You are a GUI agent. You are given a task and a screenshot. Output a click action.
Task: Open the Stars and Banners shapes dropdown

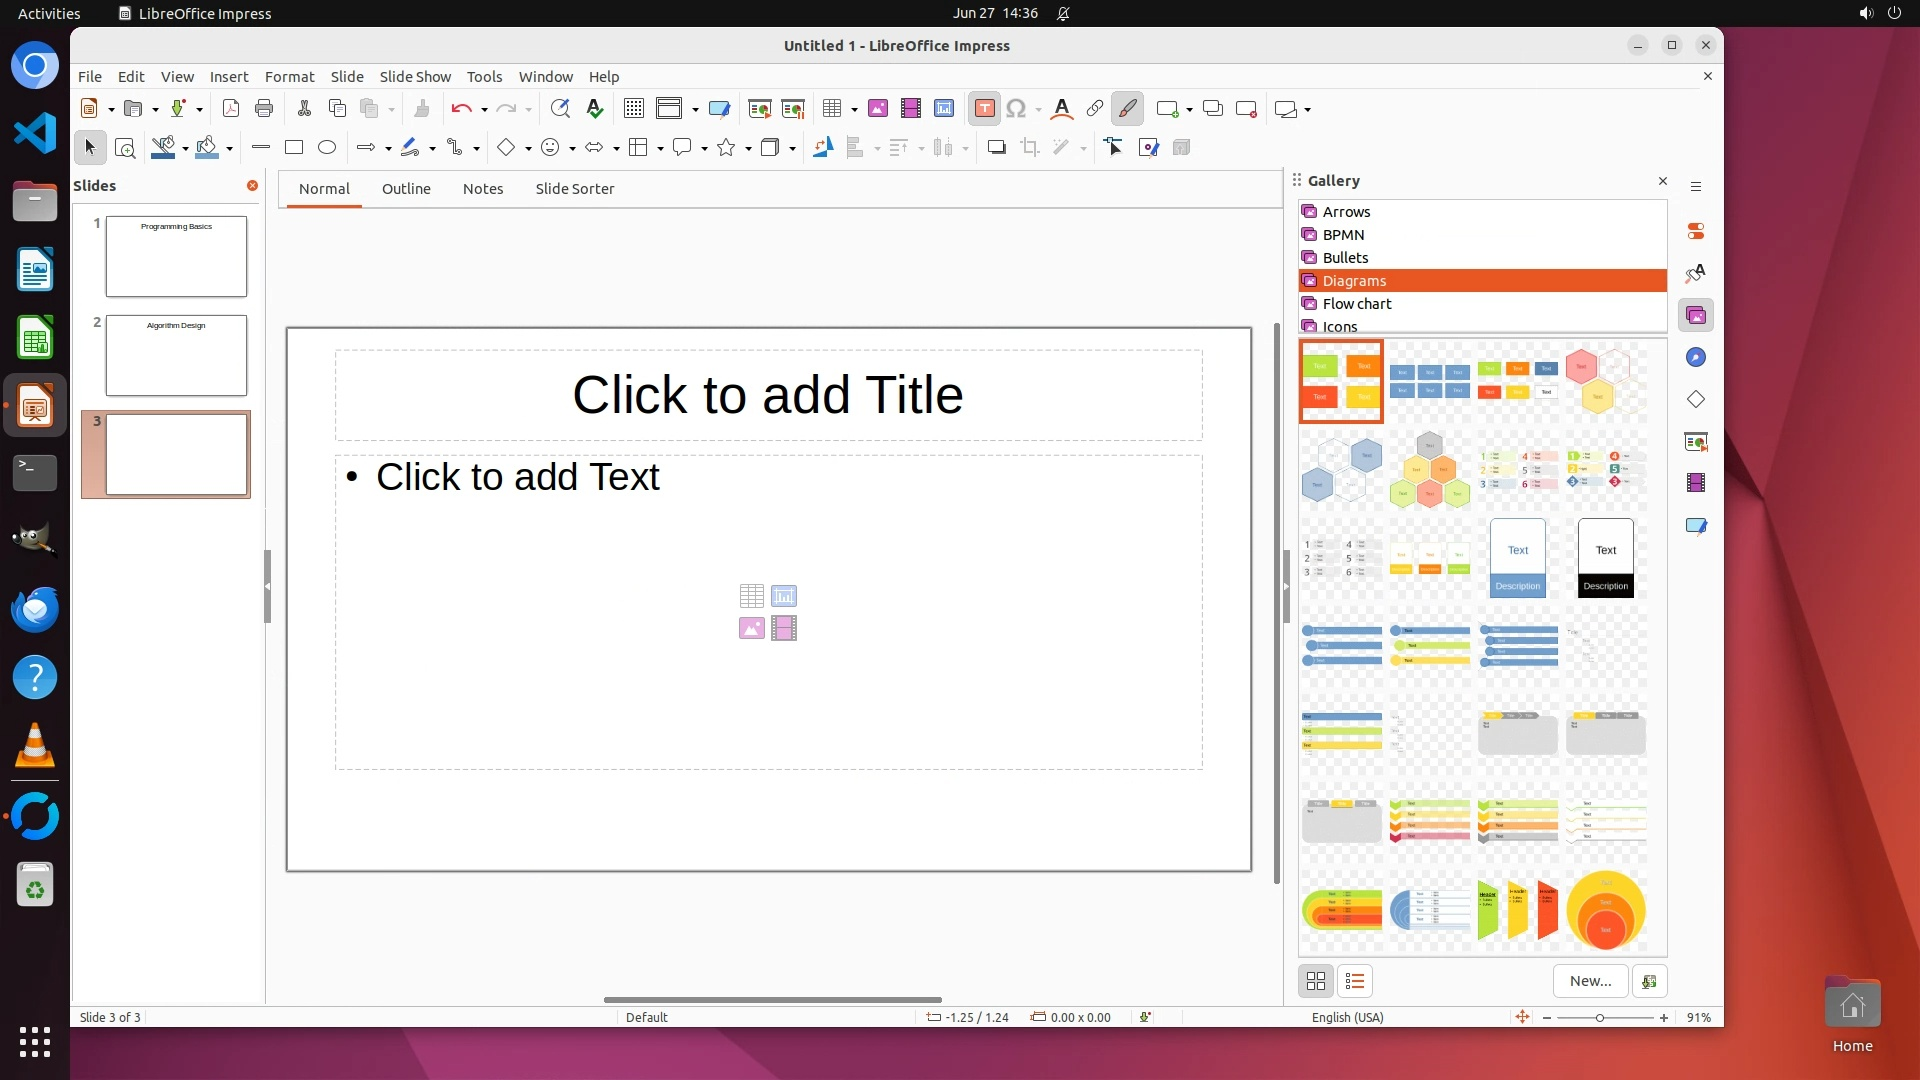[x=748, y=149]
